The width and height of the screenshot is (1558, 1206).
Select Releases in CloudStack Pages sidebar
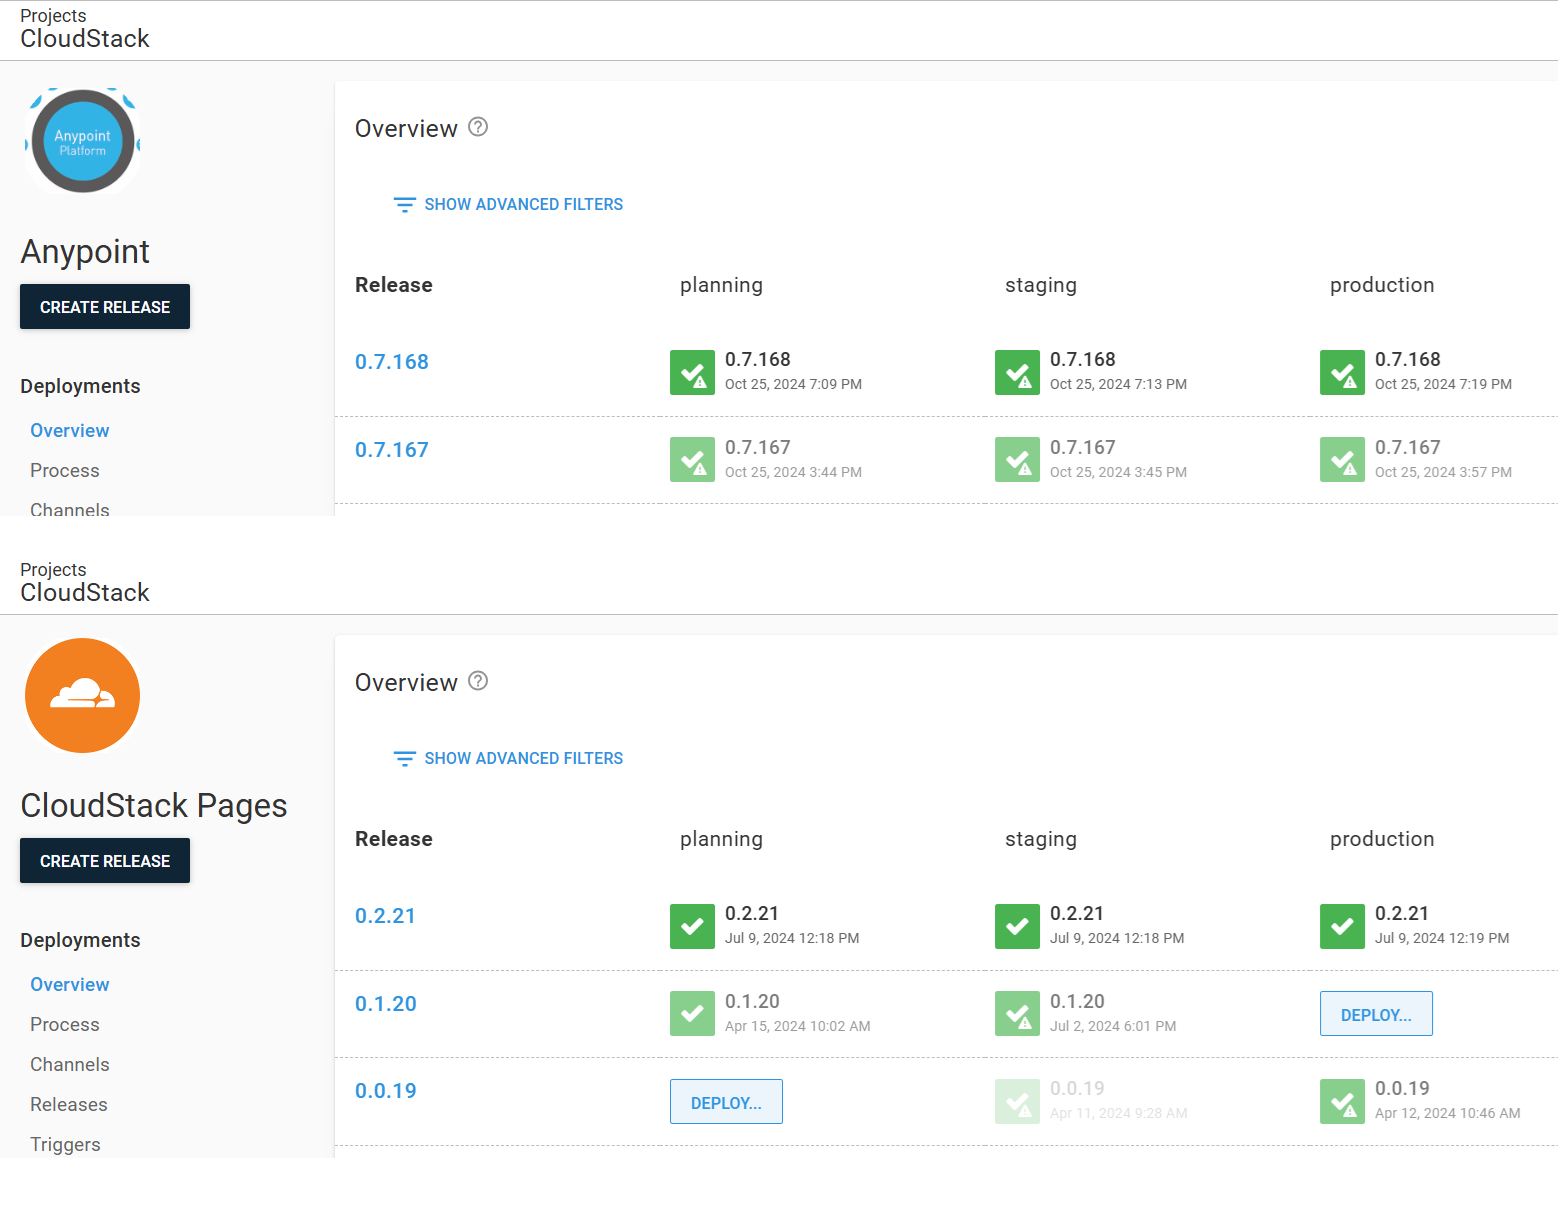click(69, 1105)
